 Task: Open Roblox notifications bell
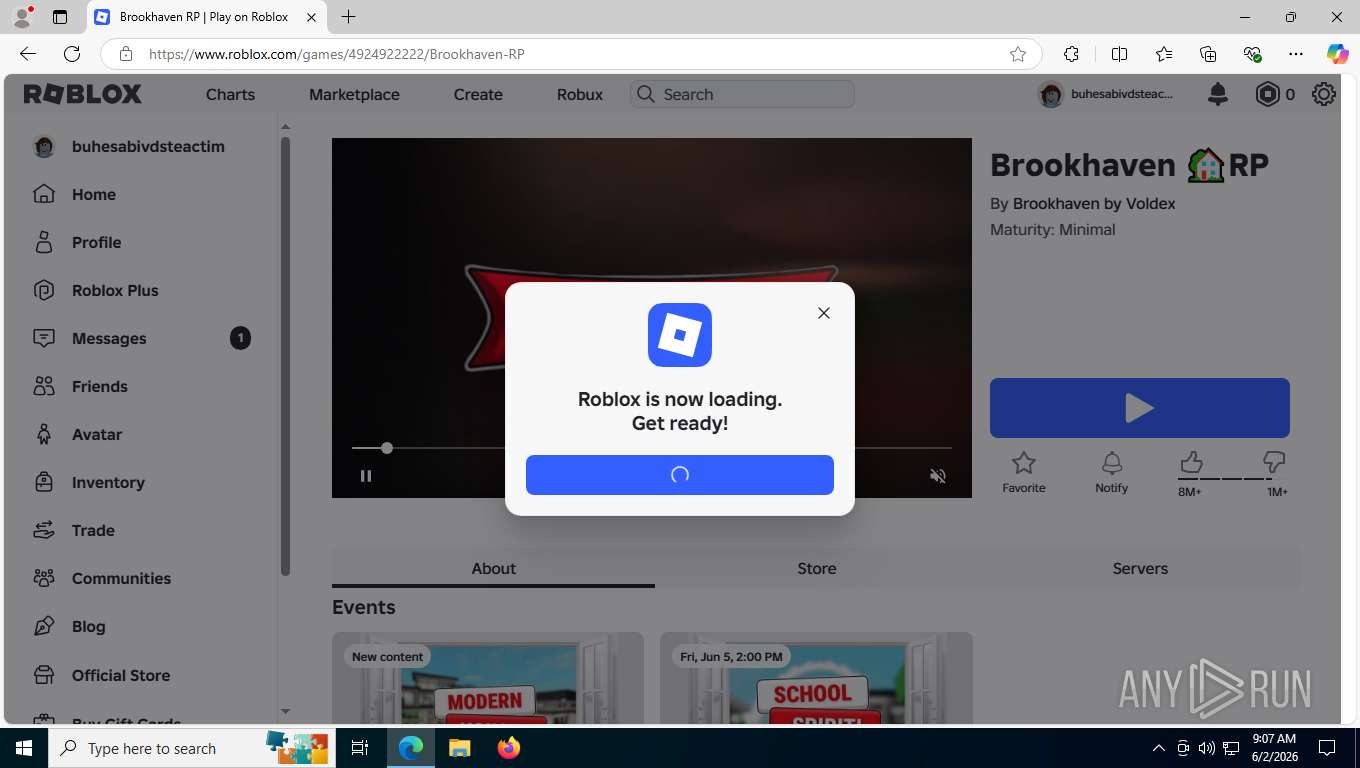(1218, 94)
